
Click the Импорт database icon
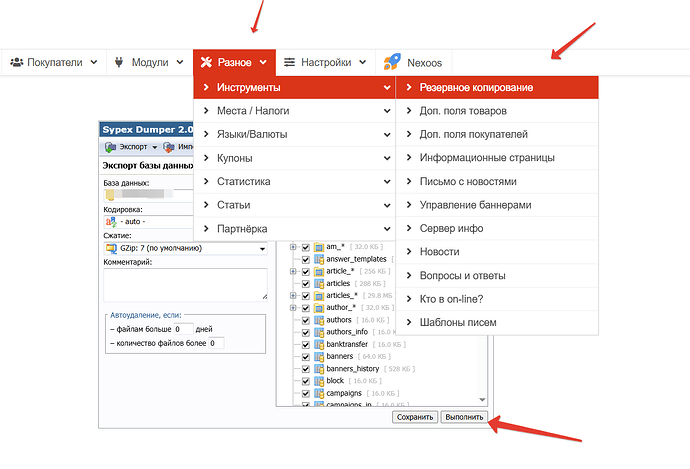(x=169, y=147)
